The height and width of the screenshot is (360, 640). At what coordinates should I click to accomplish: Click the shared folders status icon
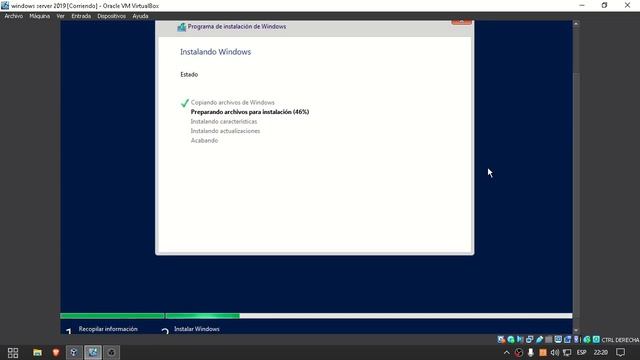pos(549,340)
